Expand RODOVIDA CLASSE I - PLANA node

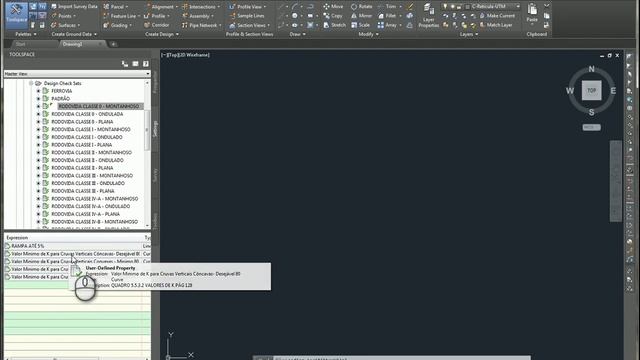tap(38, 145)
